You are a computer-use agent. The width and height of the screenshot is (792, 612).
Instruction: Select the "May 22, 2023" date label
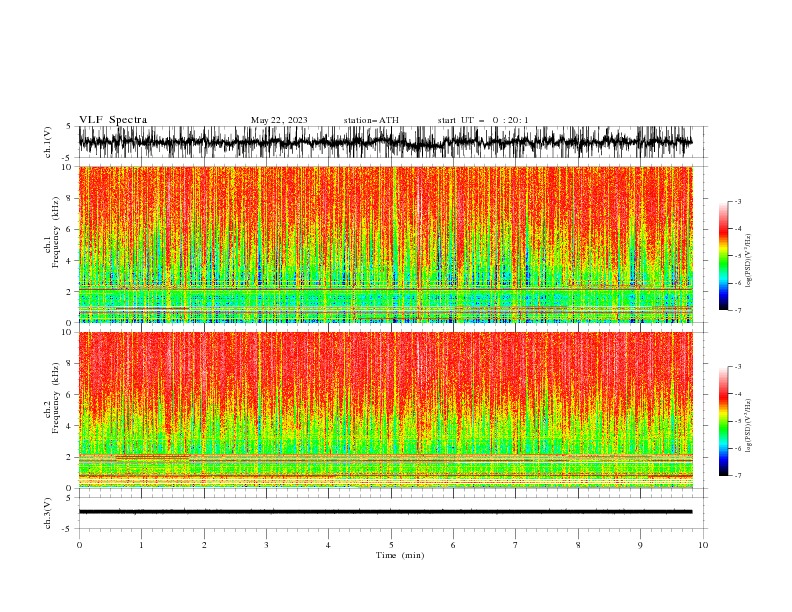click(x=279, y=120)
